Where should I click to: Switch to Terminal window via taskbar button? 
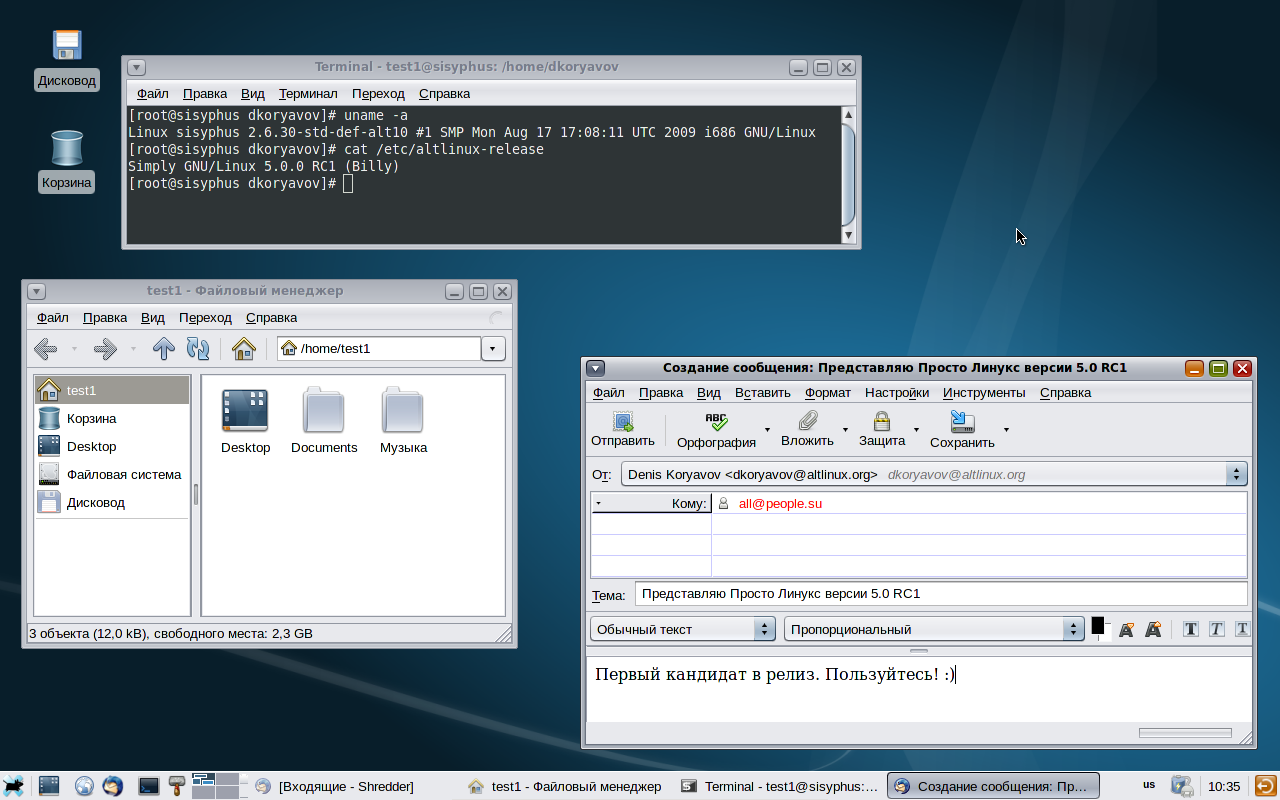pos(779,786)
